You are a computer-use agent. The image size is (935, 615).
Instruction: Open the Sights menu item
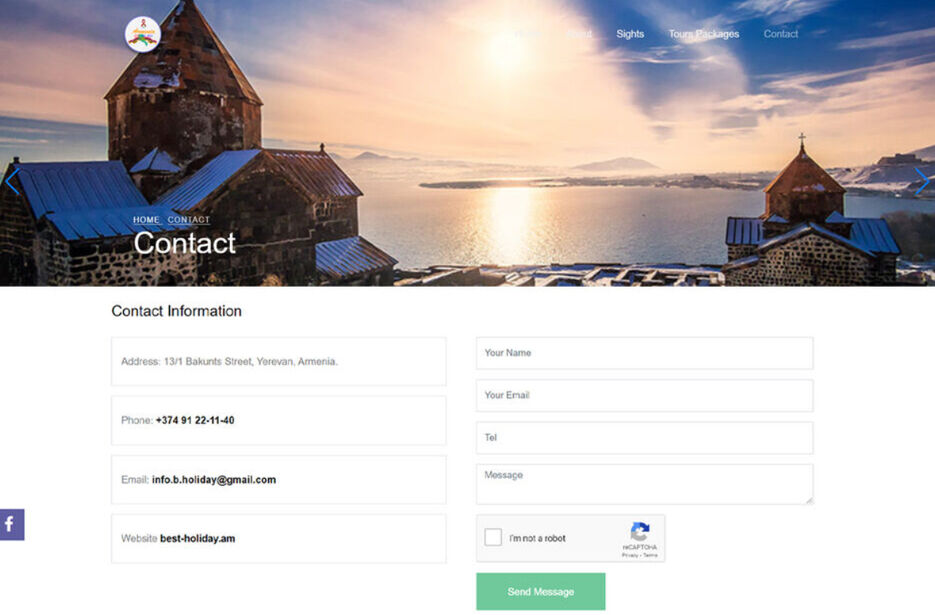click(630, 34)
